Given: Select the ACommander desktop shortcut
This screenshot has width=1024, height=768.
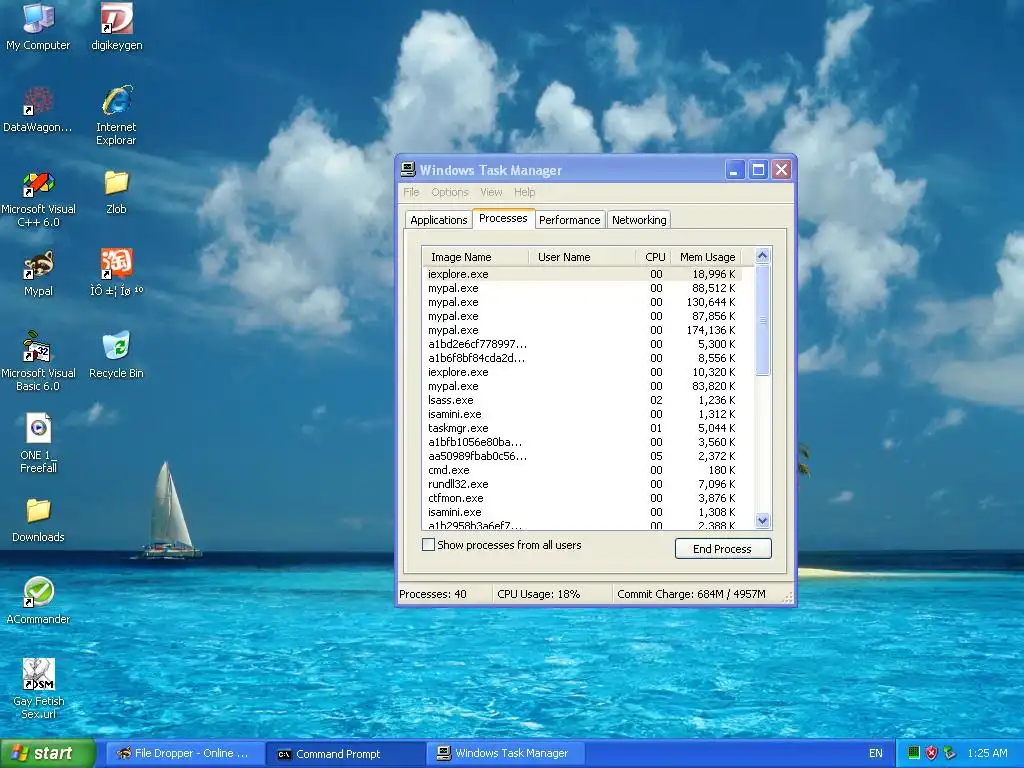Looking at the screenshot, I should (38, 601).
